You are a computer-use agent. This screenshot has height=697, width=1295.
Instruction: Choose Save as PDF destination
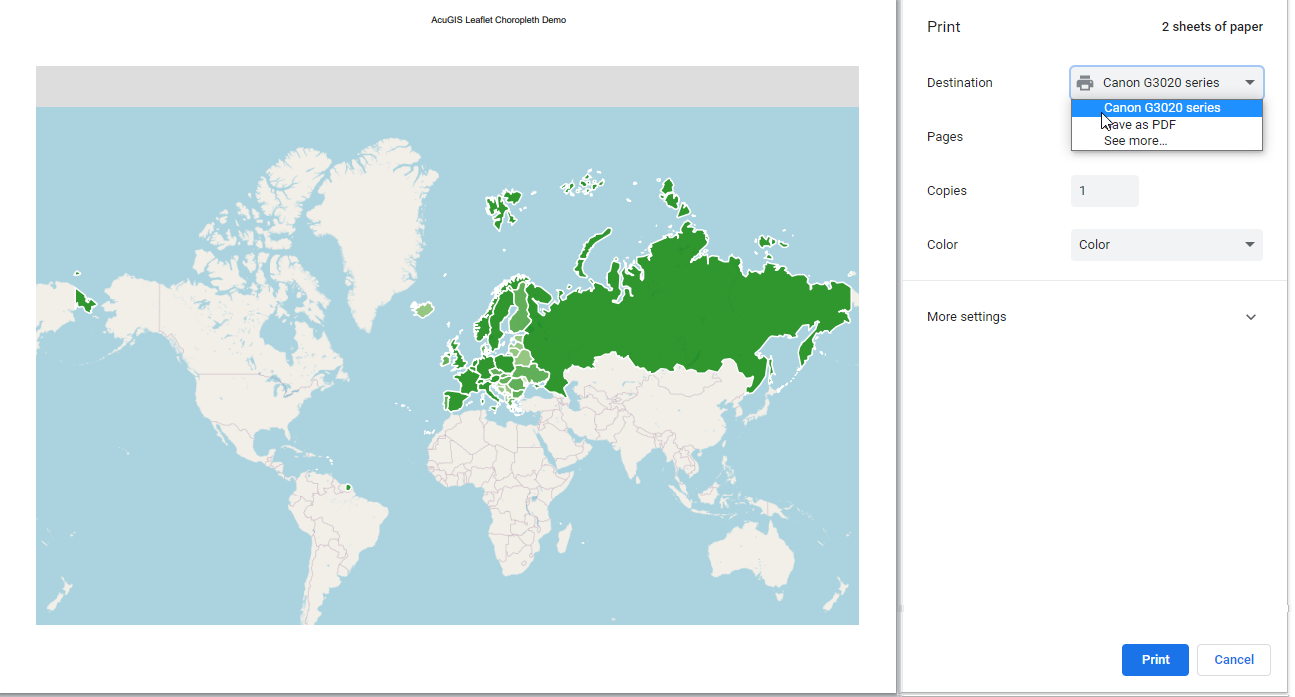[x=1142, y=125]
